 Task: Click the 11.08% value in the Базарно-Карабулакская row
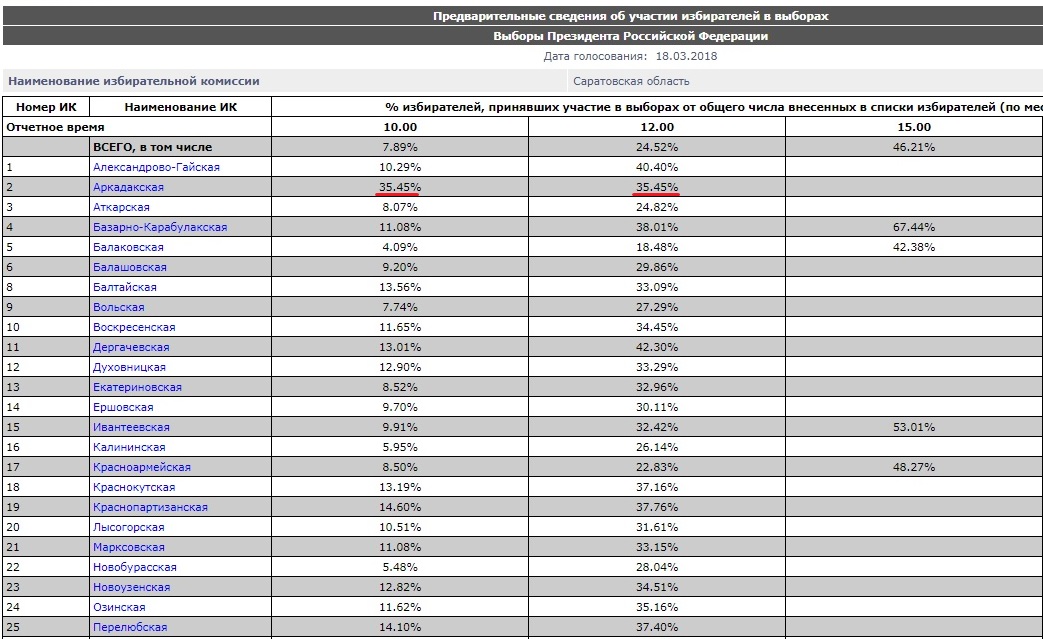[400, 227]
